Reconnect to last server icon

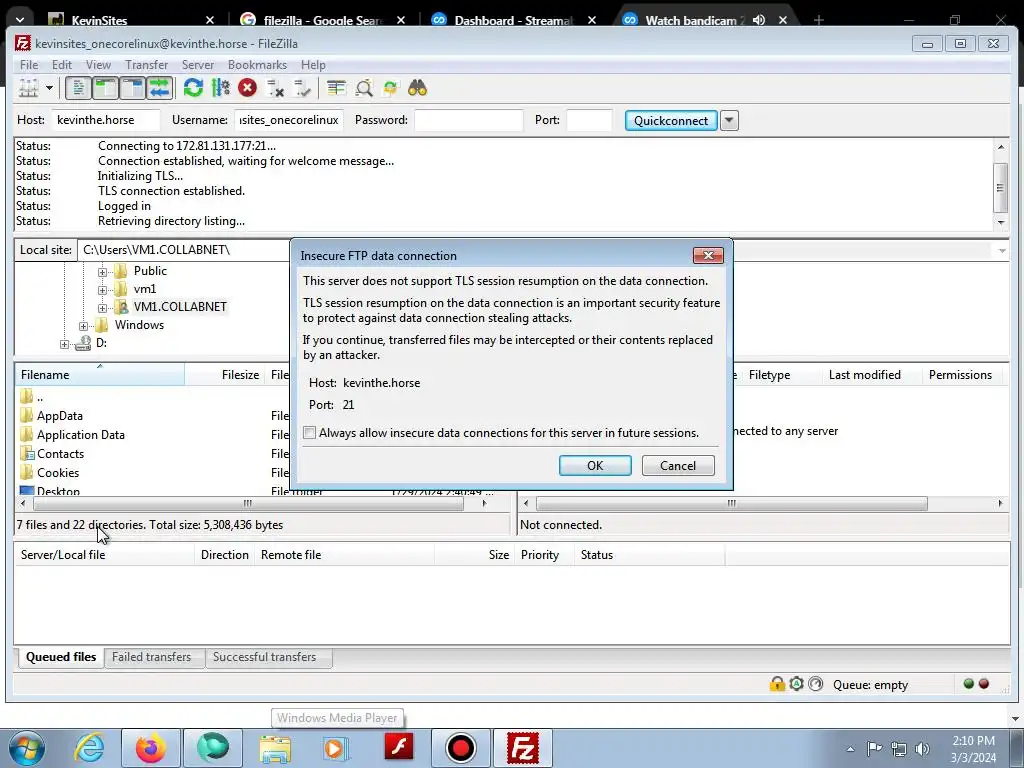302,88
